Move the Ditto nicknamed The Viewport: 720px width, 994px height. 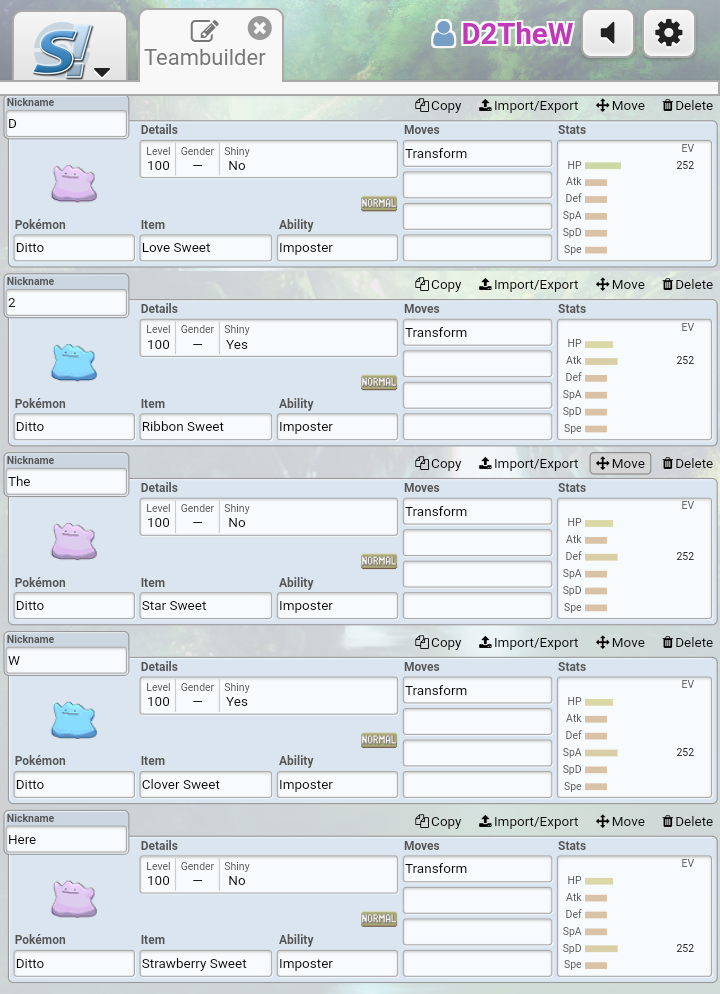click(620, 463)
